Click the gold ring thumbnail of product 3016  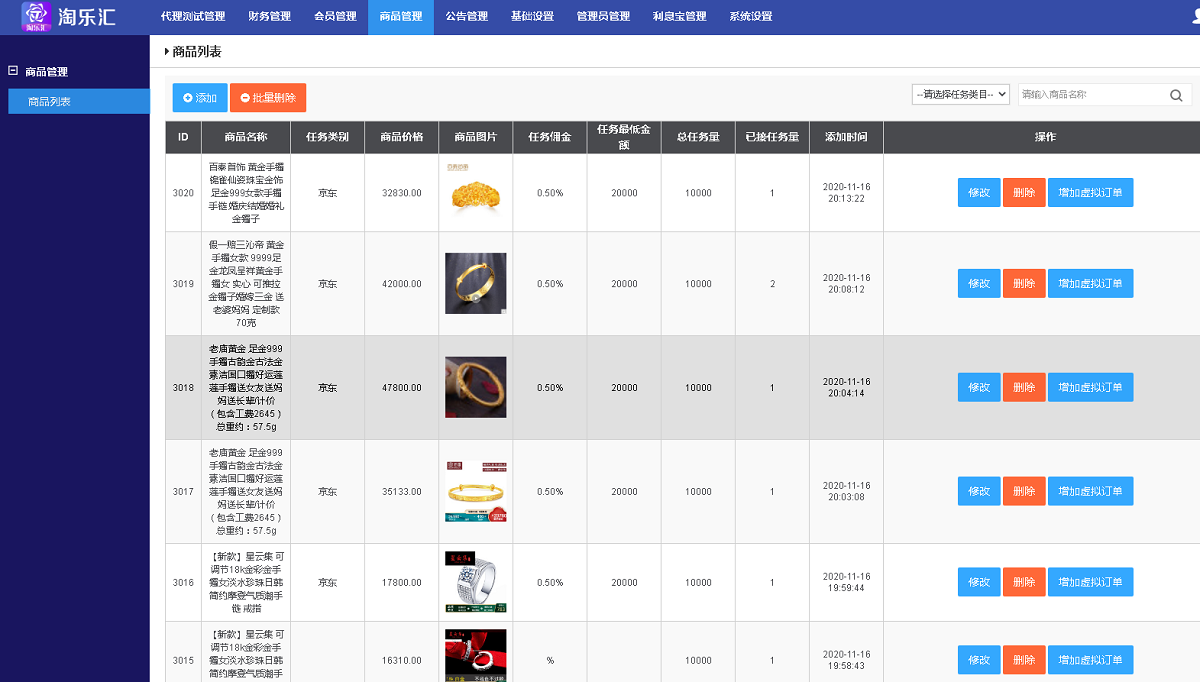(475, 581)
